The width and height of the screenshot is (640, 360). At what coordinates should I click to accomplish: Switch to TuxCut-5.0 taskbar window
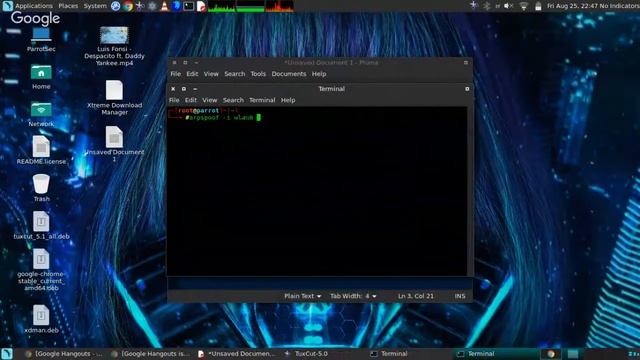click(x=306, y=354)
